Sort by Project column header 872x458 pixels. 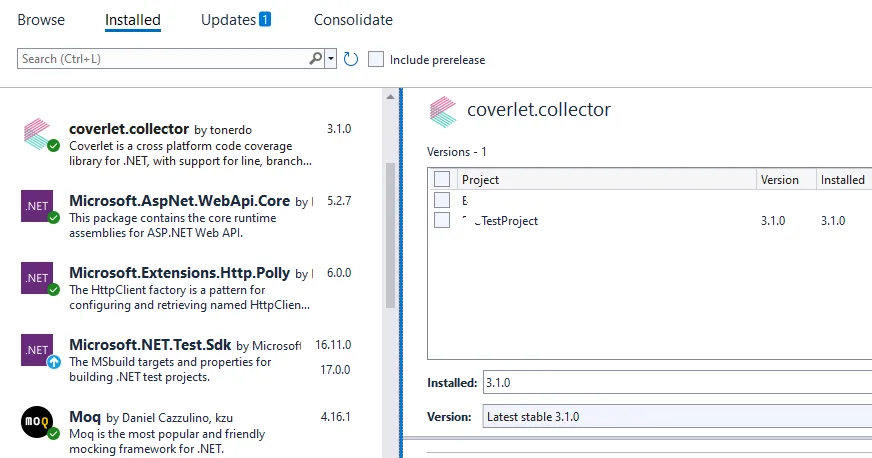tap(607, 180)
